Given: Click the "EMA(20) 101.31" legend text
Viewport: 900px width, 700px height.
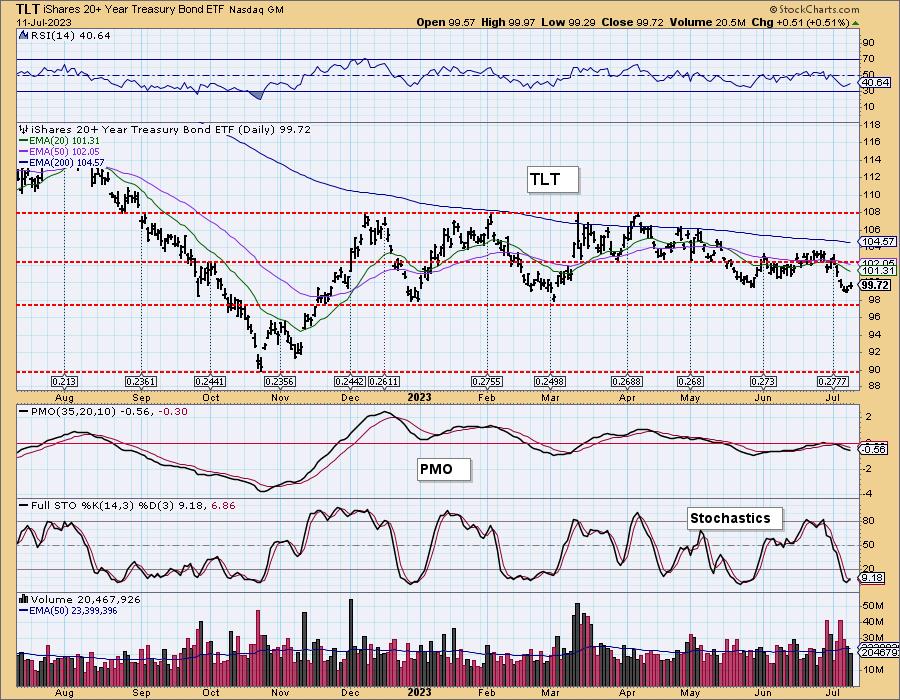Looking at the screenshot, I should click(x=64, y=141).
